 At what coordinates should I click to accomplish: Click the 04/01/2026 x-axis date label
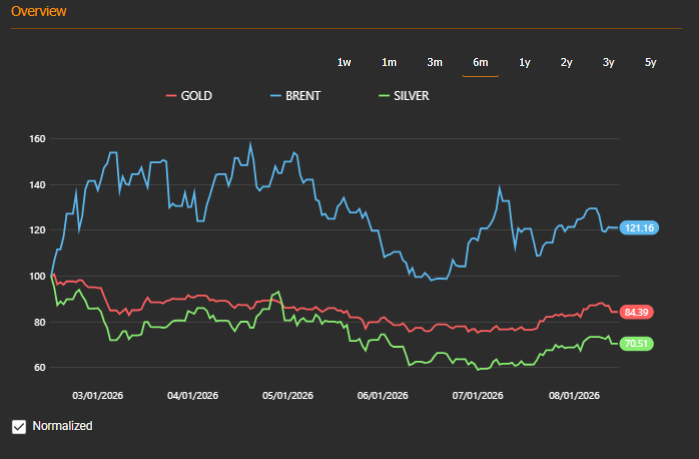pos(193,396)
